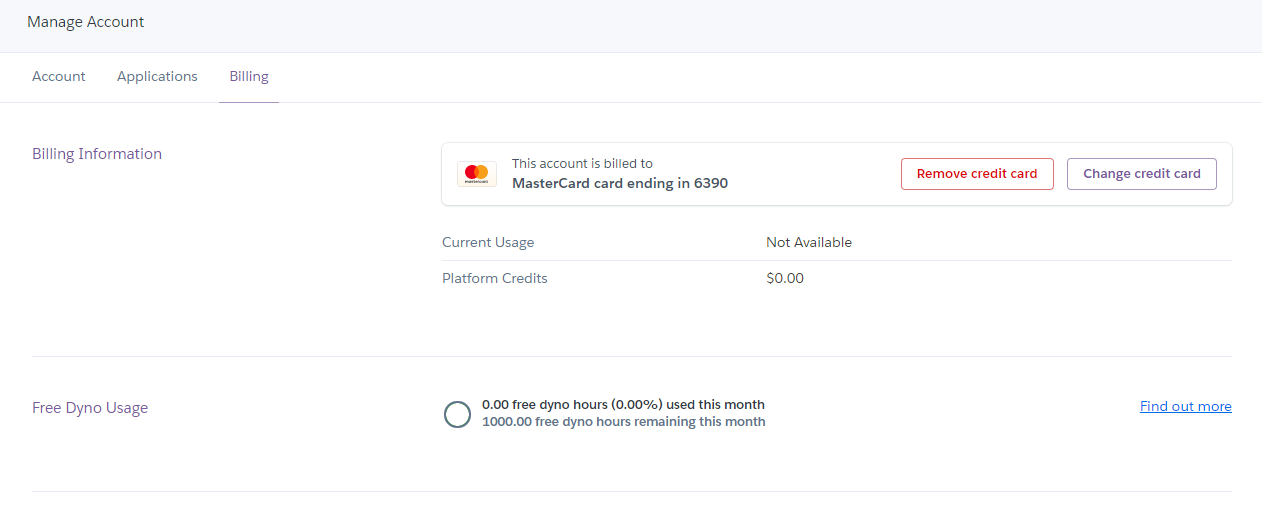Image resolution: width=1262 pixels, height=508 pixels.
Task: Open the Account tab
Action: click(x=59, y=76)
